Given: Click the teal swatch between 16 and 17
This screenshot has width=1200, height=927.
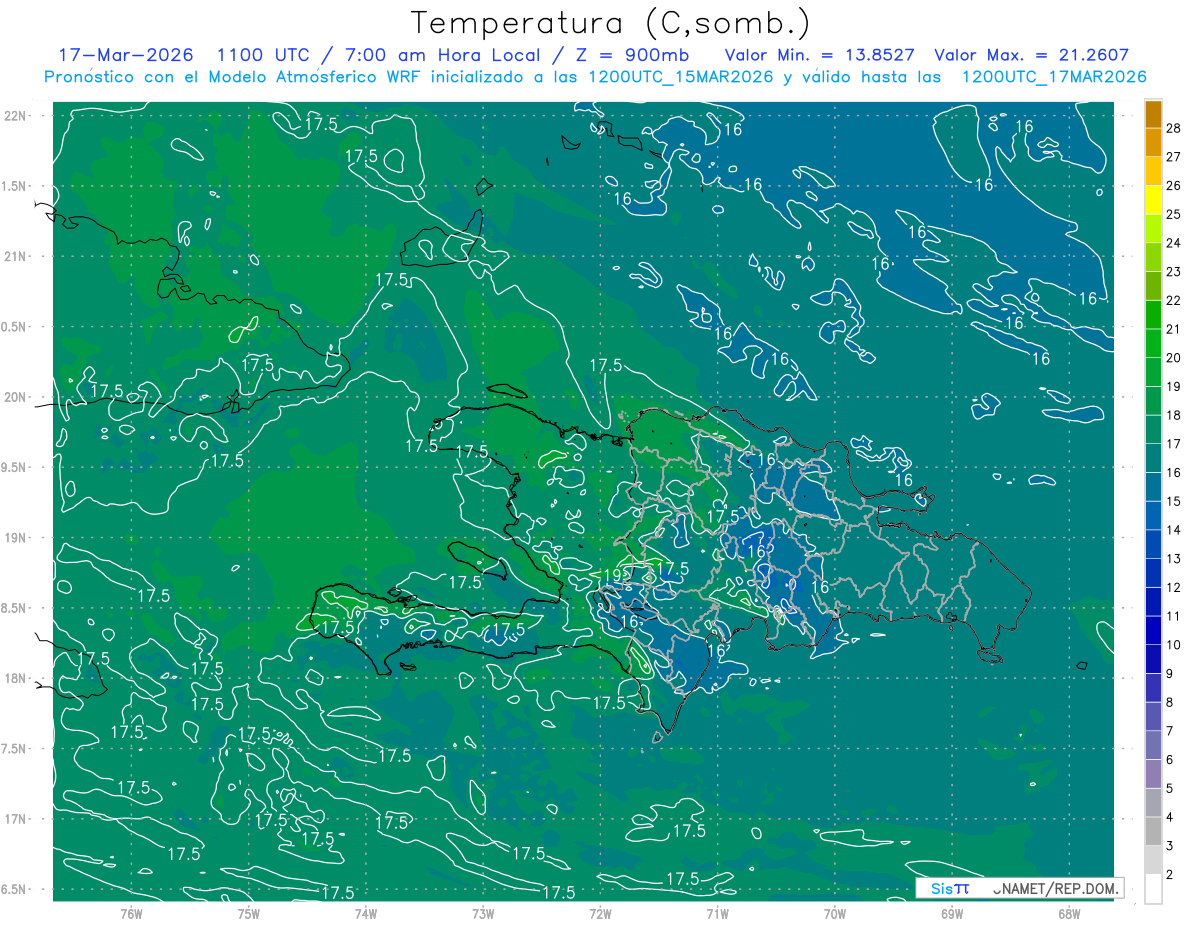Looking at the screenshot, I should [1153, 458].
